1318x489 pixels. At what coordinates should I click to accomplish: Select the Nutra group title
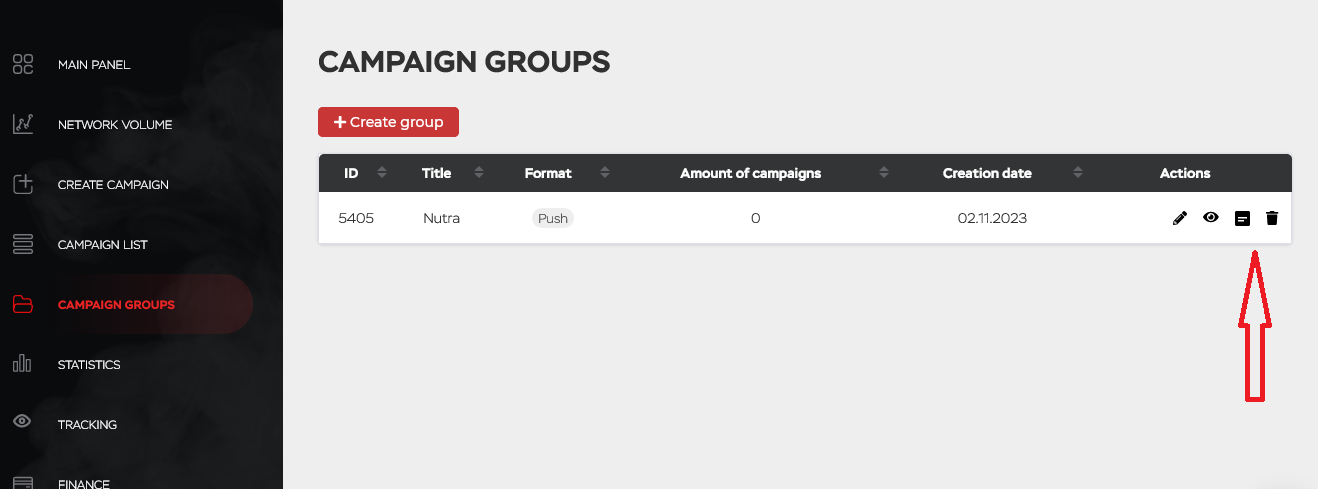441,218
